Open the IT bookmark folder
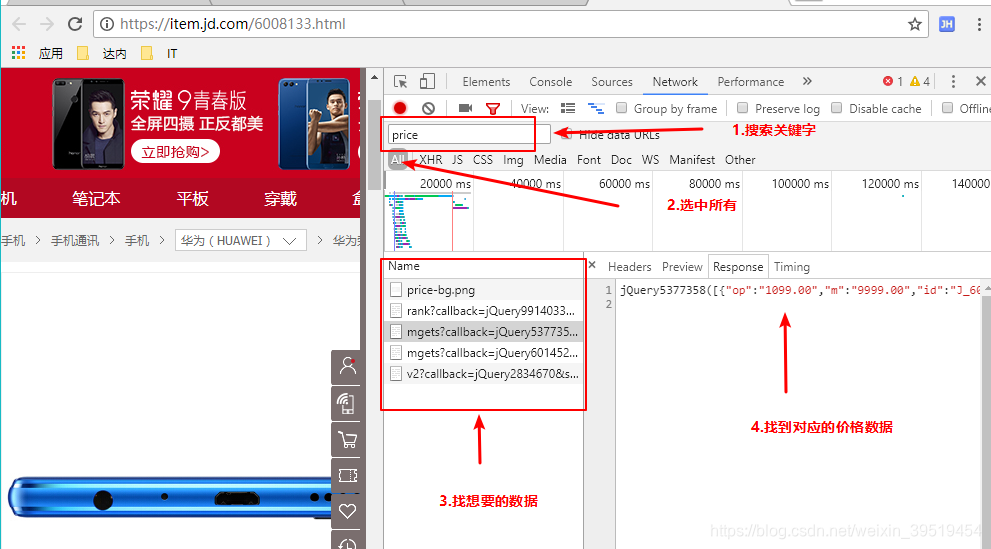 (159, 54)
